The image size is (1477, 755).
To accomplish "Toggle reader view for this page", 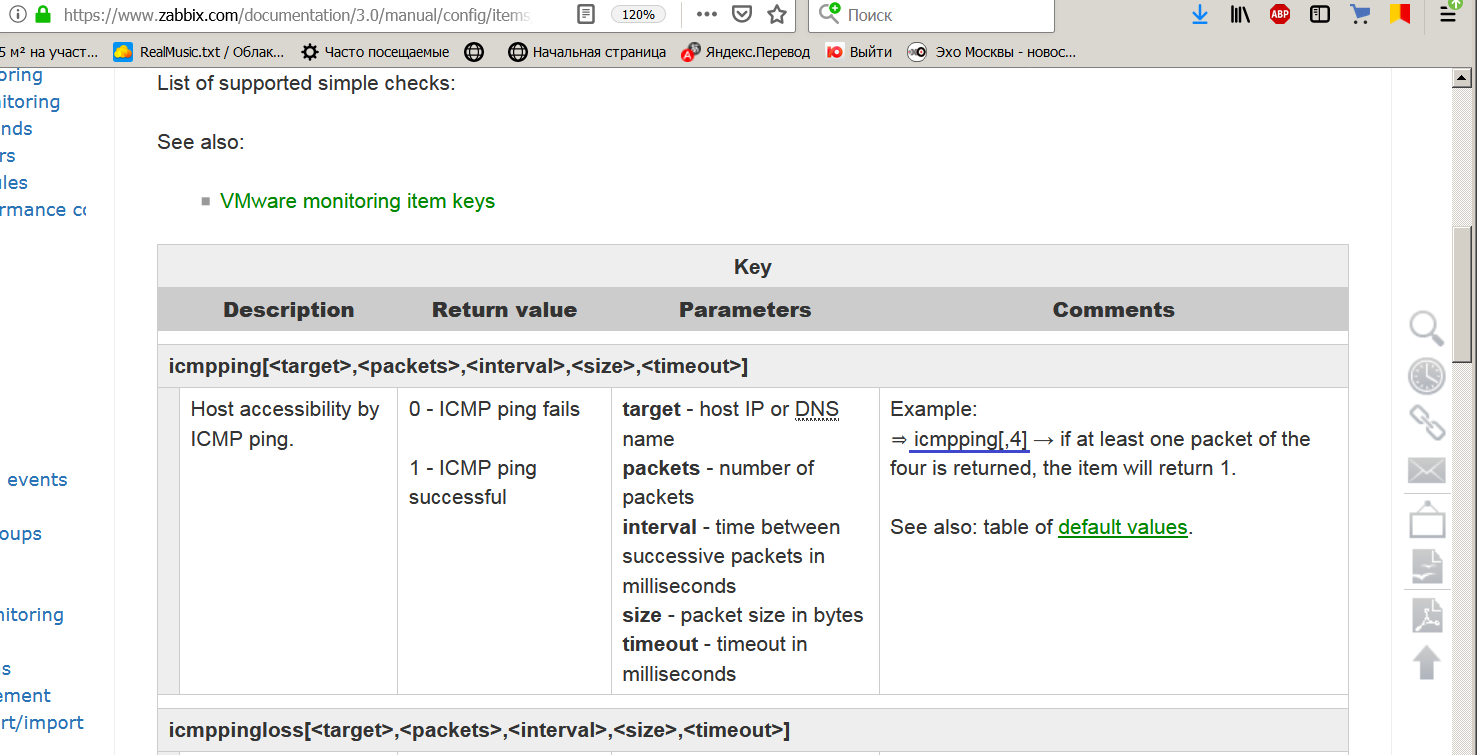I will point(587,15).
